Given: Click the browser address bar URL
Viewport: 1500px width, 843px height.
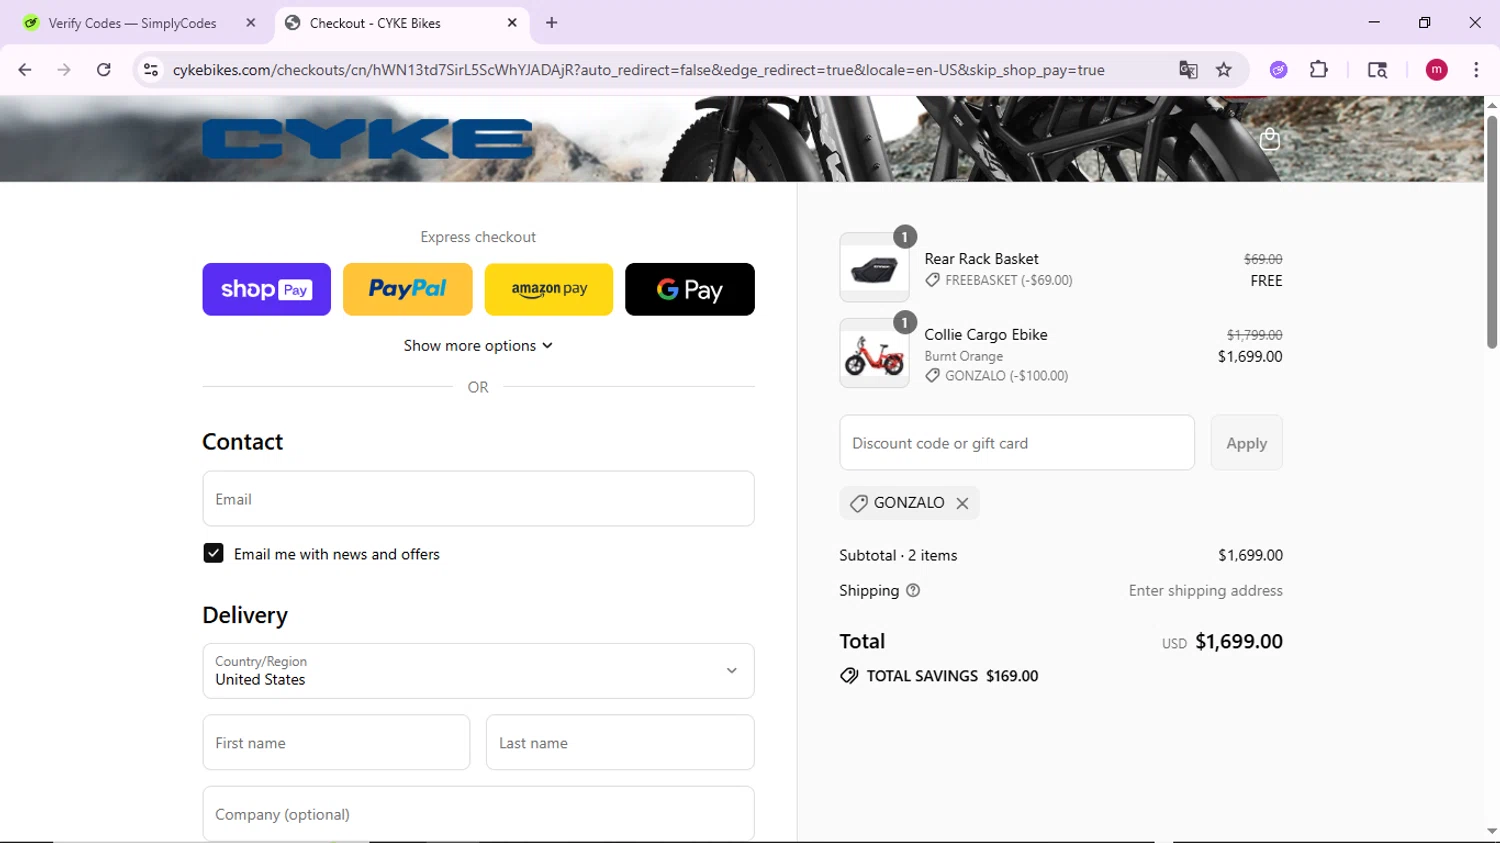Looking at the screenshot, I should (x=638, y=70).
